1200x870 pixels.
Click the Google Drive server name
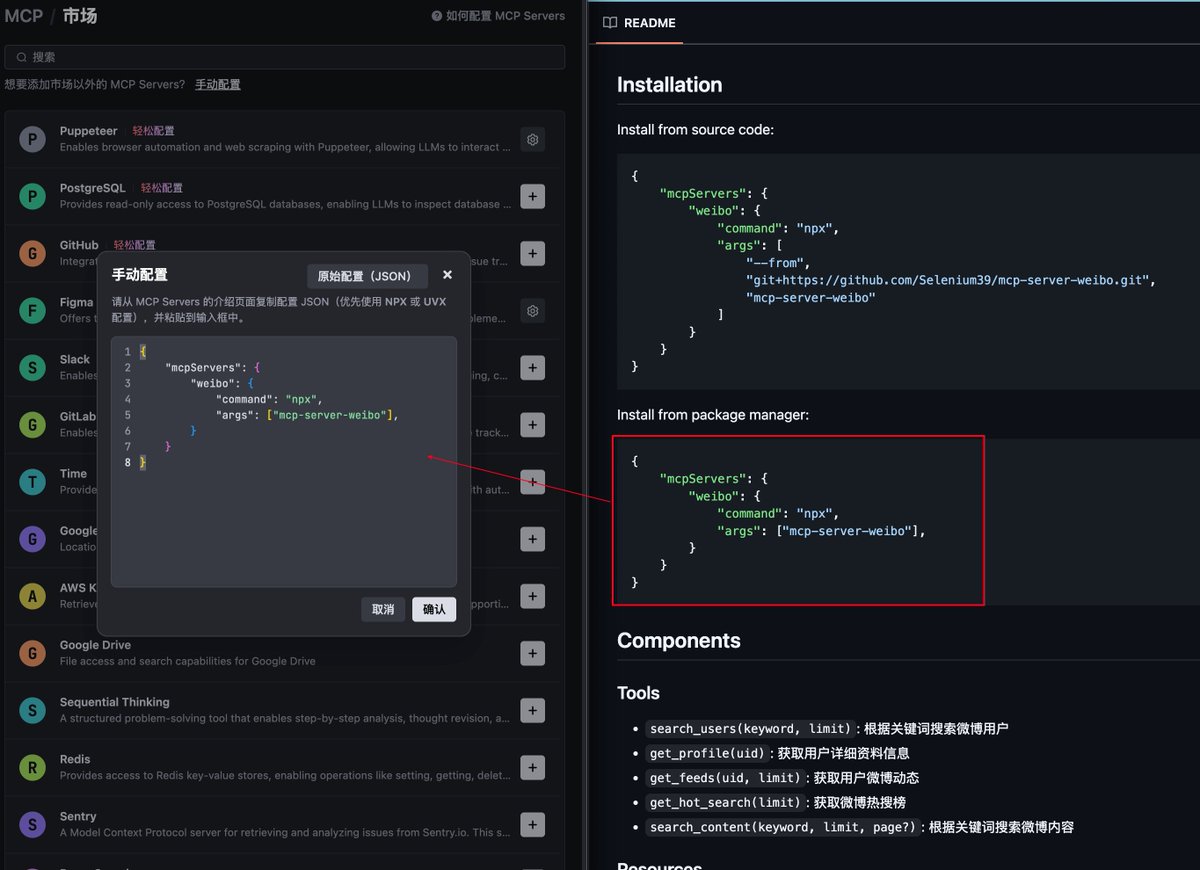[x=95, y=645]
